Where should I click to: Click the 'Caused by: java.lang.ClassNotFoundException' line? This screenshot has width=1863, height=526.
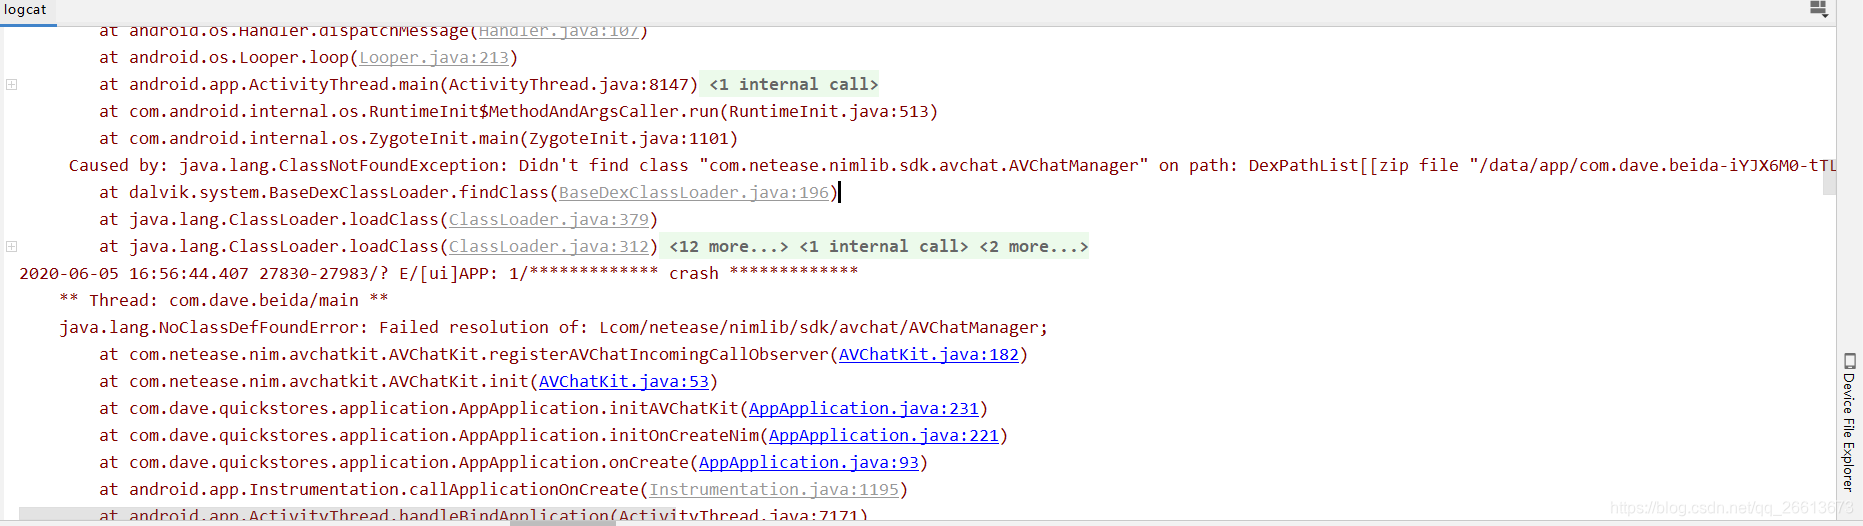(x=952, y=166)
